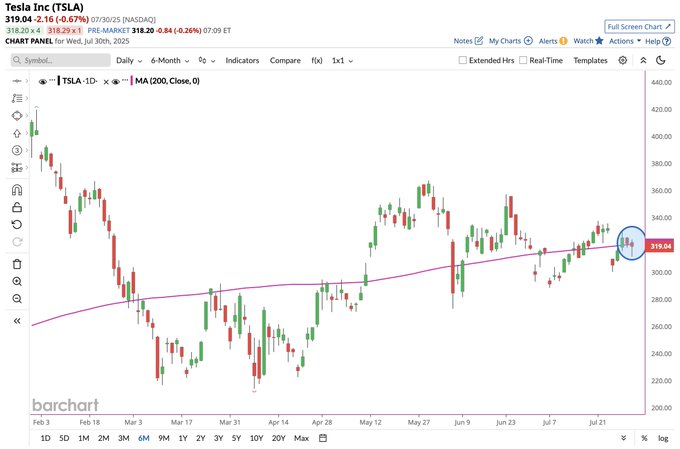Click the unlock drawings padlock icon

pos(17,207)
